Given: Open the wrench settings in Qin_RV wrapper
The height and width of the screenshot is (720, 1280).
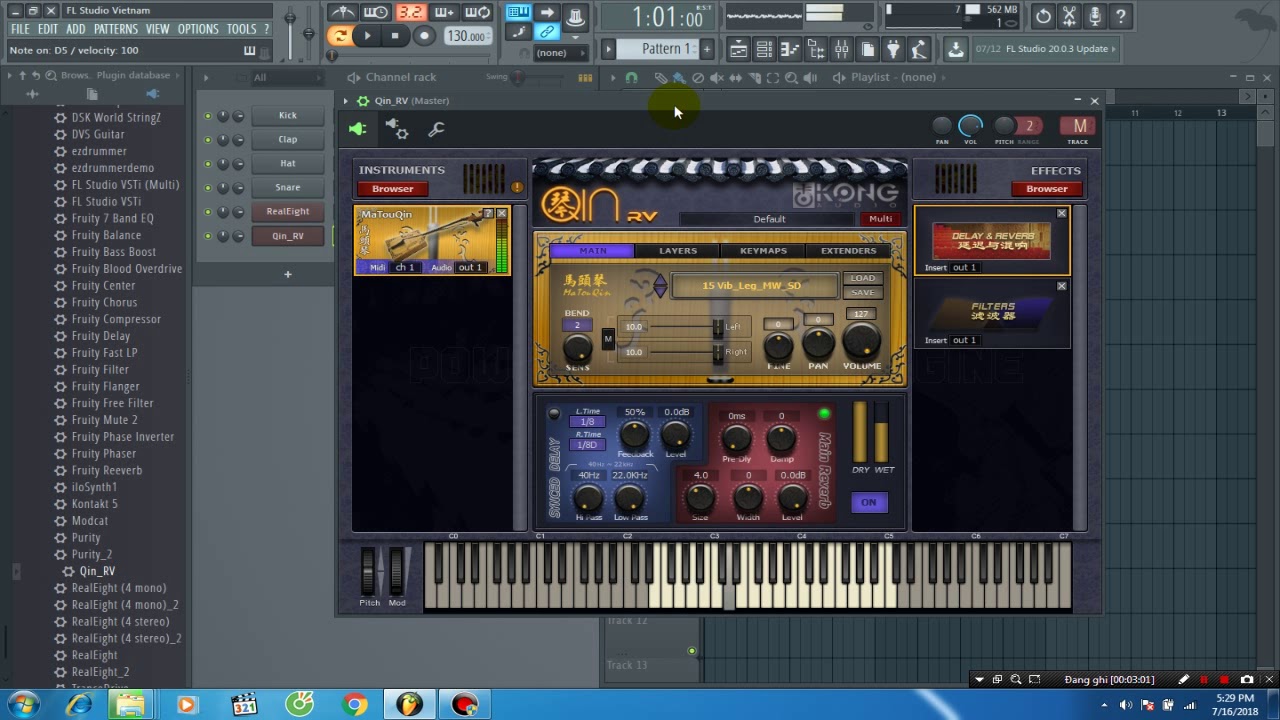Looking at the screenshot, I should point(436,129).
